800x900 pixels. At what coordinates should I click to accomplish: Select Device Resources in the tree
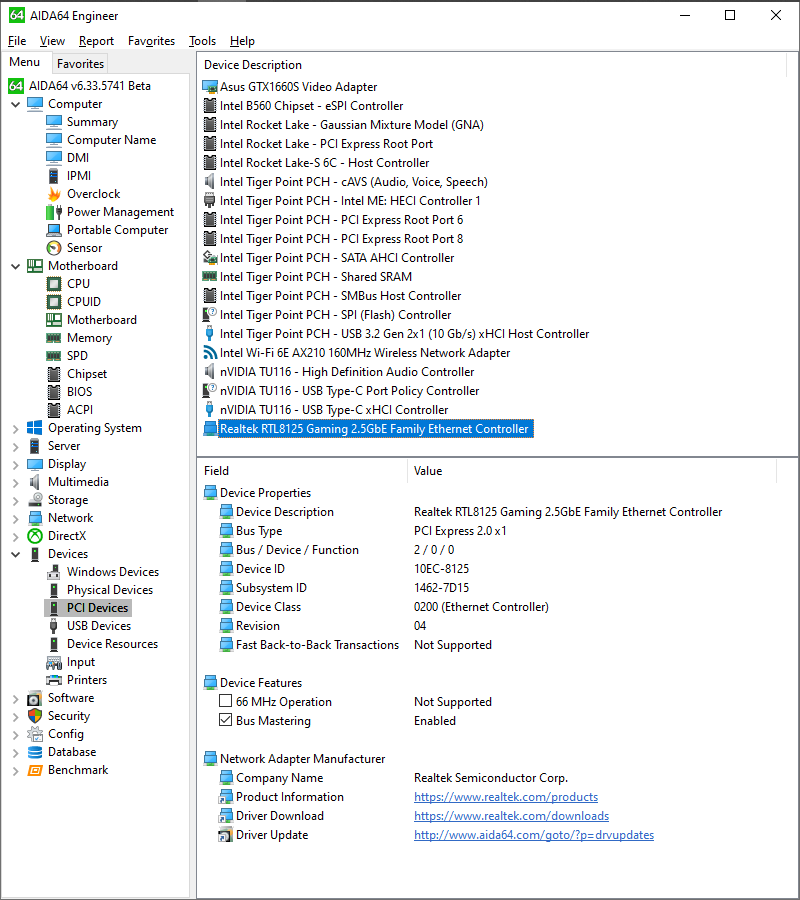(x=112, y=644)
